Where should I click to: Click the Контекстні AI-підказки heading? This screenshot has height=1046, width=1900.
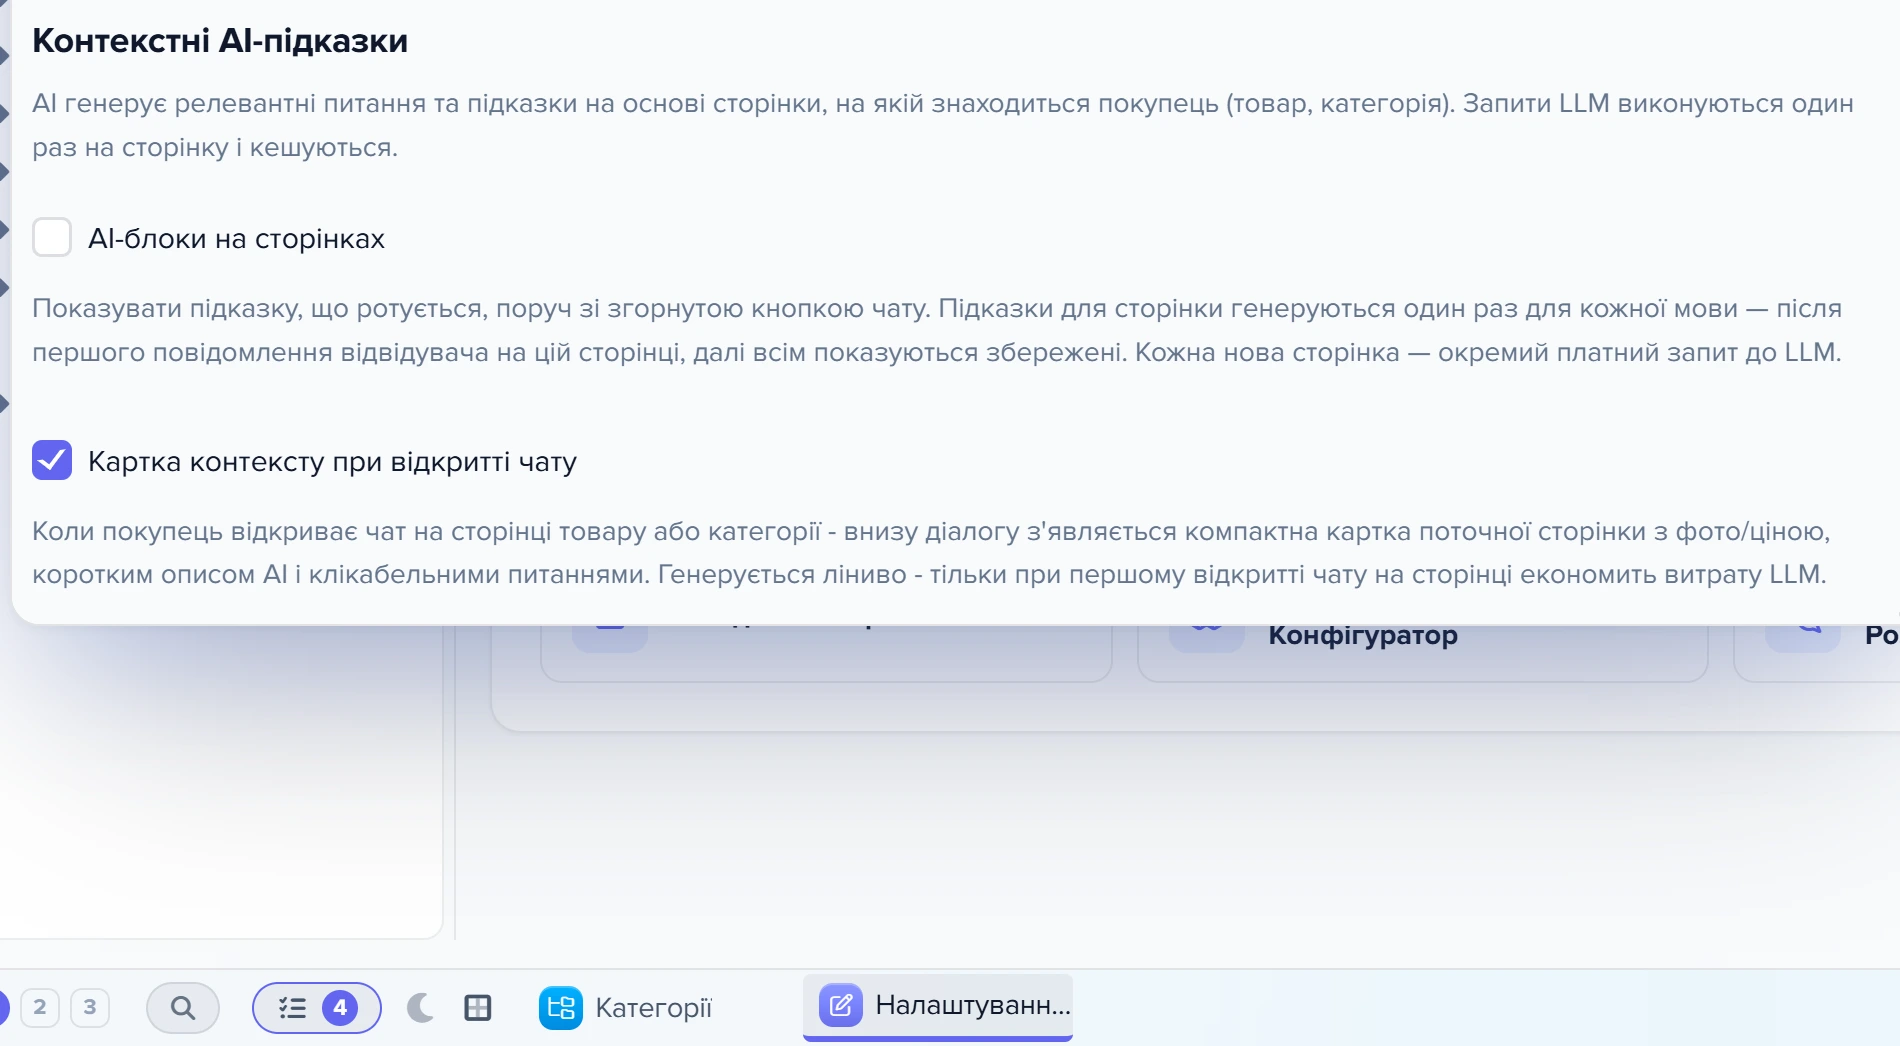(x=220, y=41)
